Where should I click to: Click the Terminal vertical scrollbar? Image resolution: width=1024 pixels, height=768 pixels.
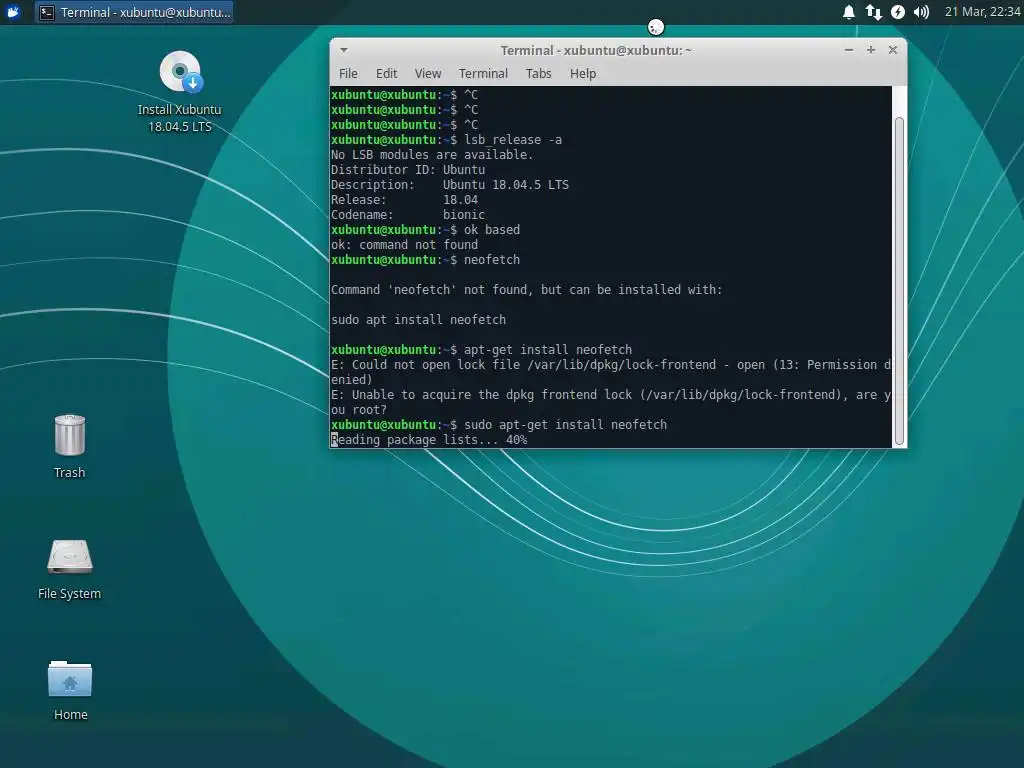click(899, 281)
